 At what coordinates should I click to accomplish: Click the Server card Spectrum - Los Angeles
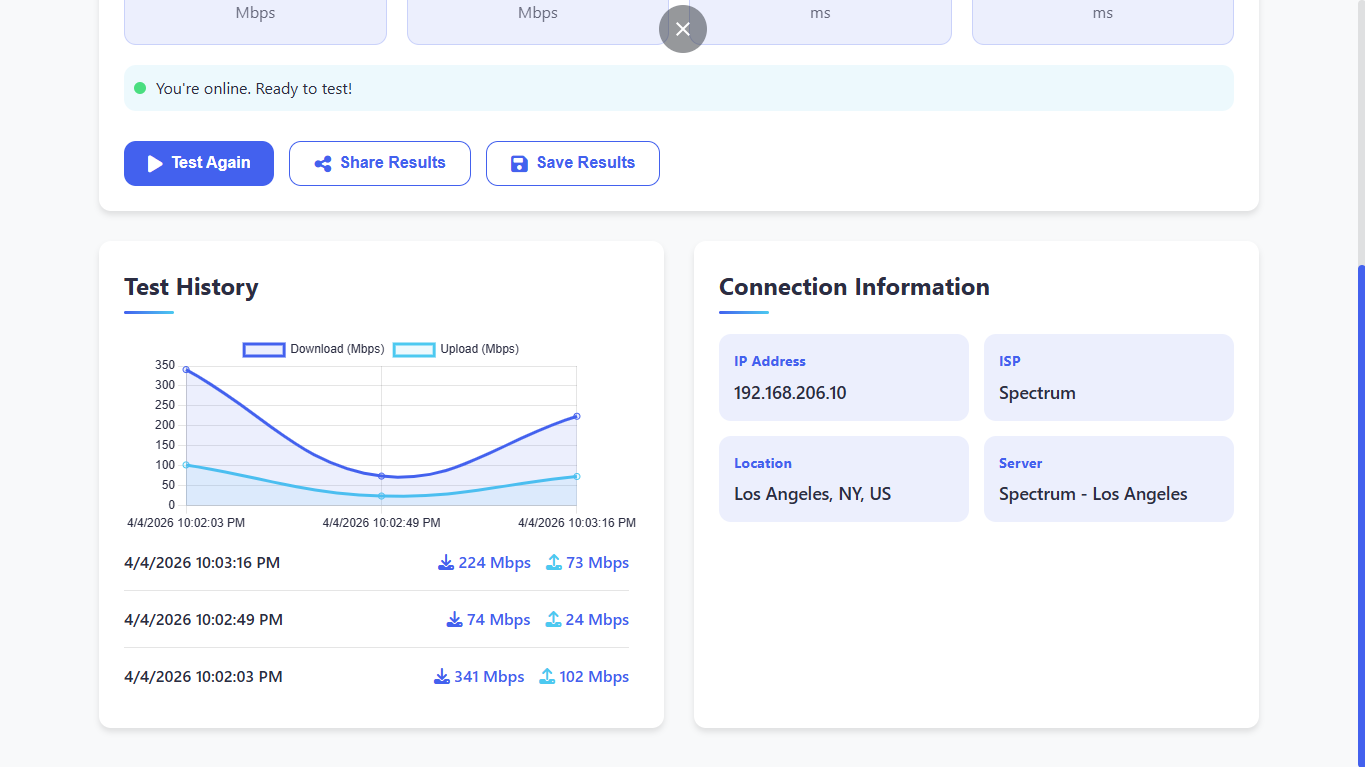point(1108,478)
